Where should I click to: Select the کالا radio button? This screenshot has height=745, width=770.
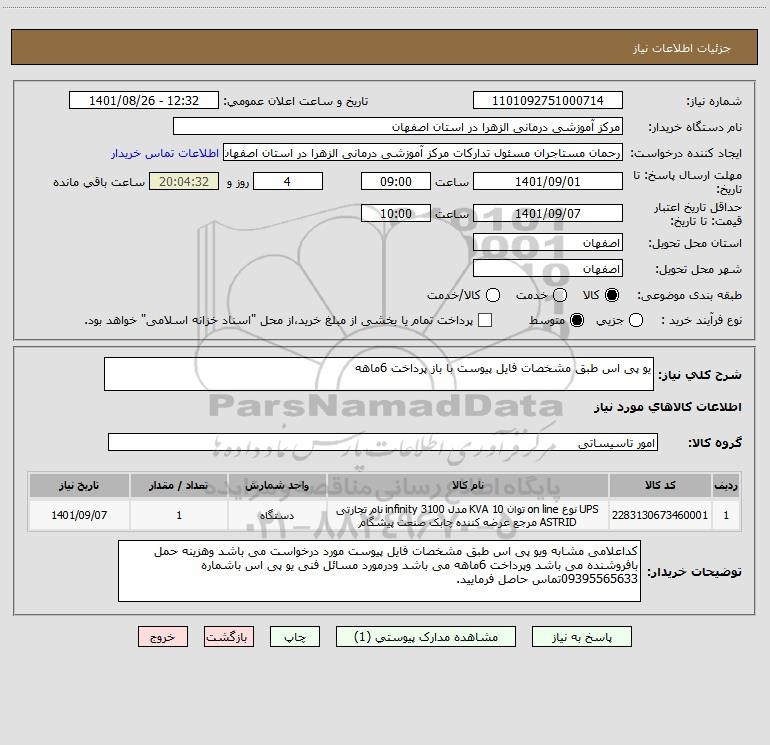[x=612, y=295]
